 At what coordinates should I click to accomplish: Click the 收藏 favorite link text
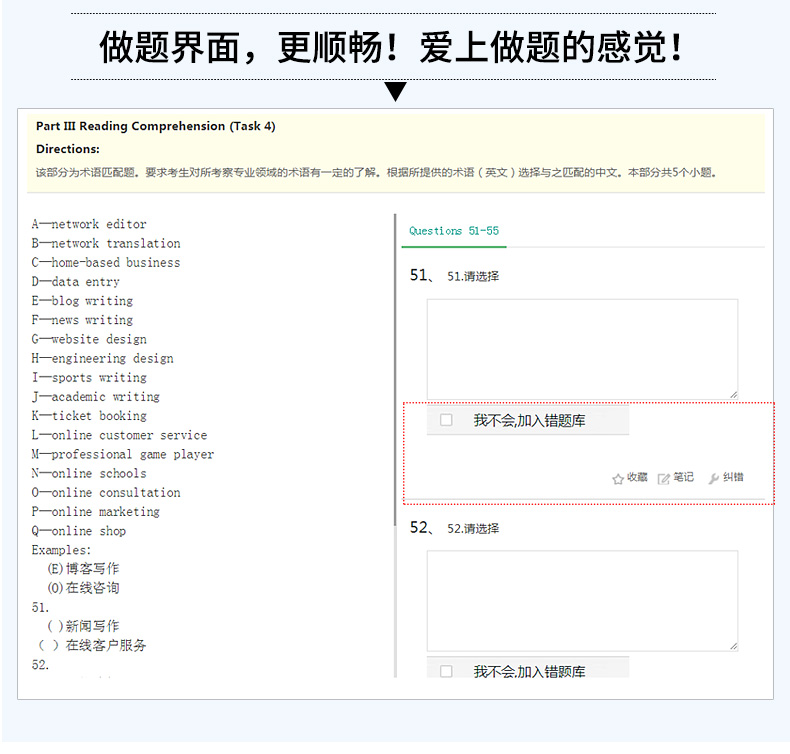(638, 478)
